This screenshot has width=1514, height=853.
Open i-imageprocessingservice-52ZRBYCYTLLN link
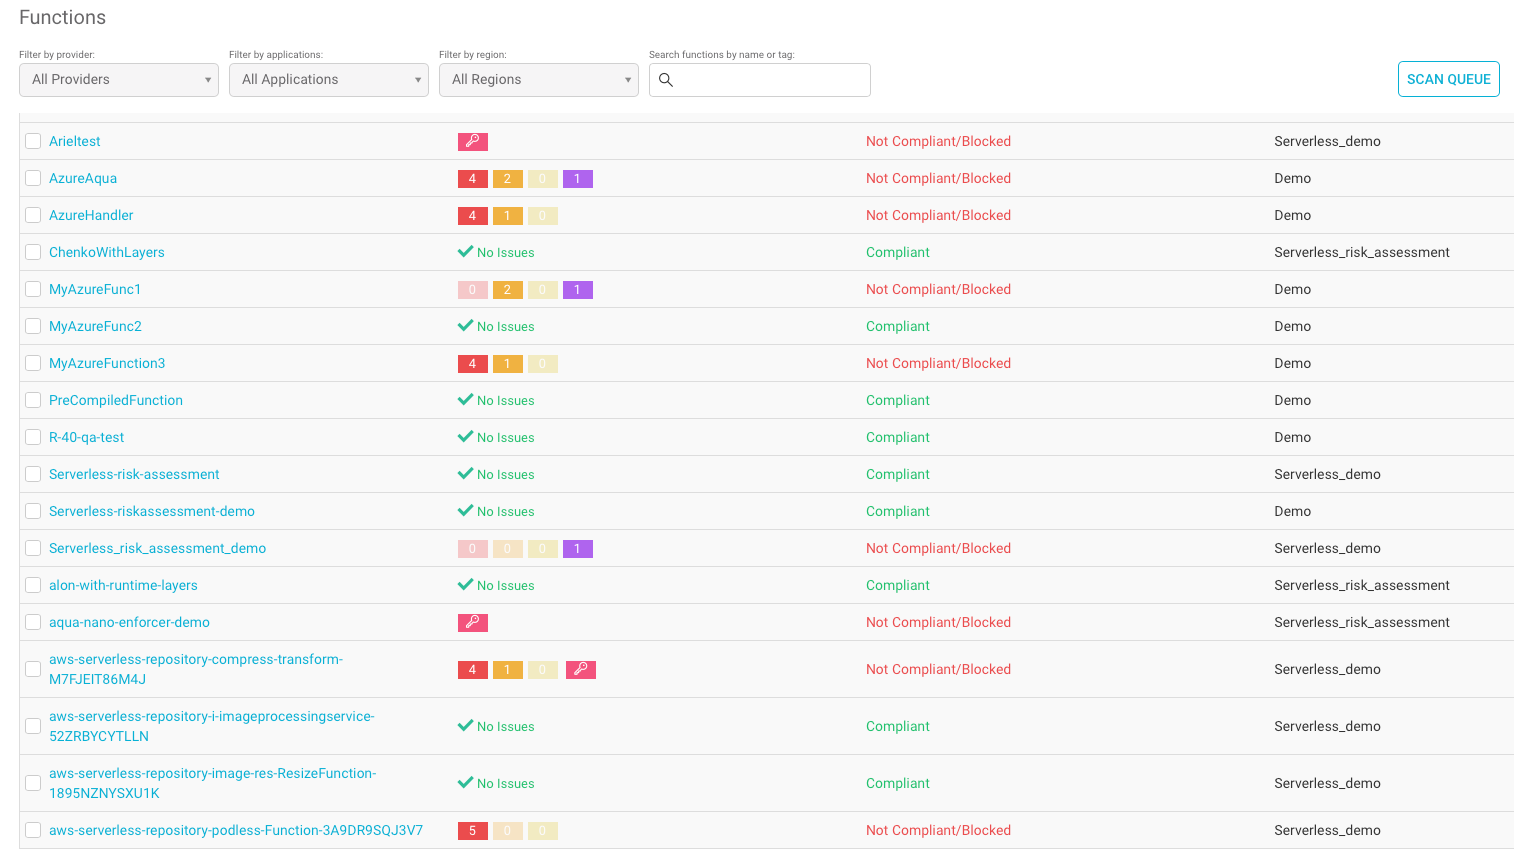tap(212, 726)
